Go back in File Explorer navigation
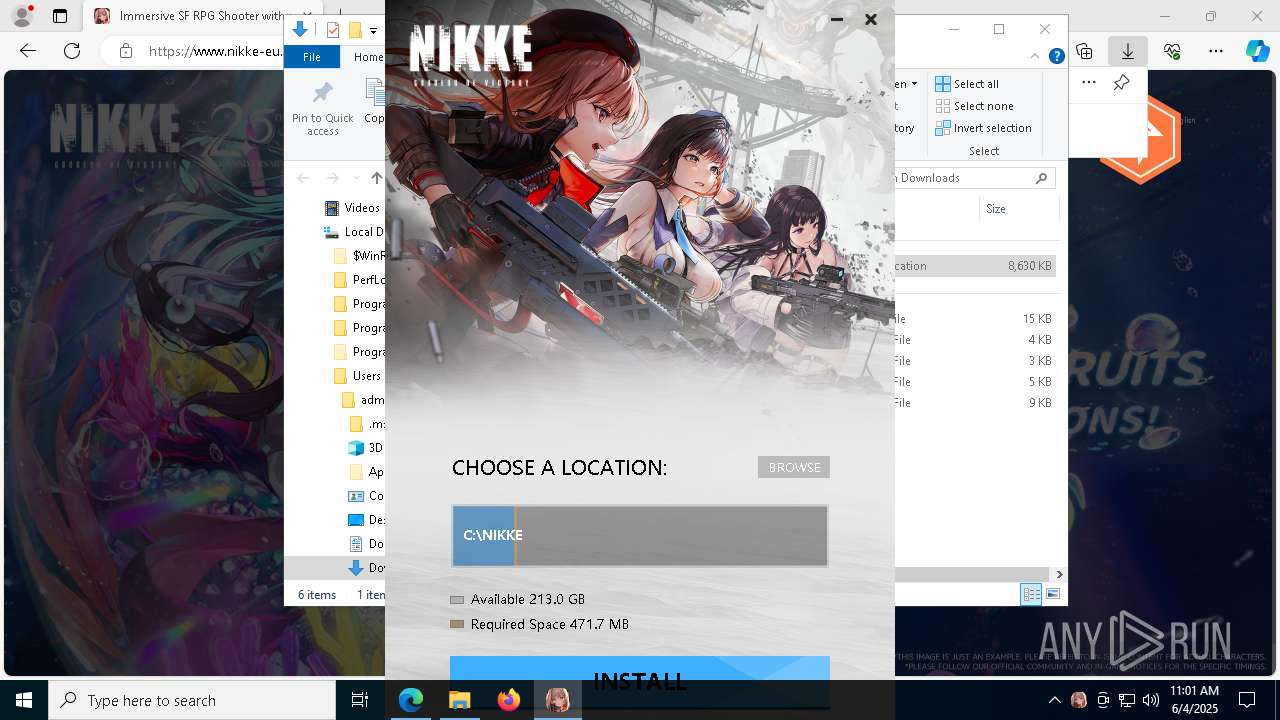This screenshot has height=720, width=1280. click(303, 178)
